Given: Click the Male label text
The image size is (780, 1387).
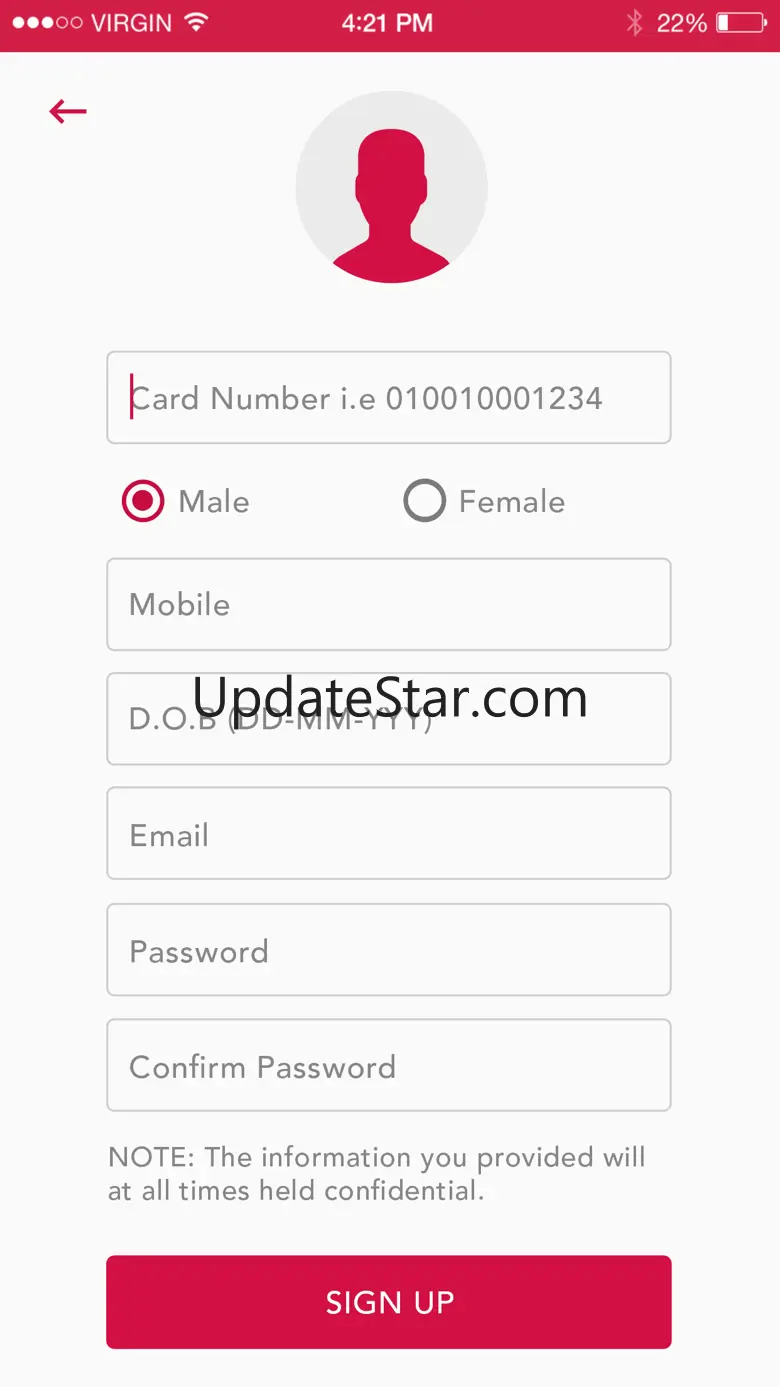Looking at the screenshot, I should 214,501.
